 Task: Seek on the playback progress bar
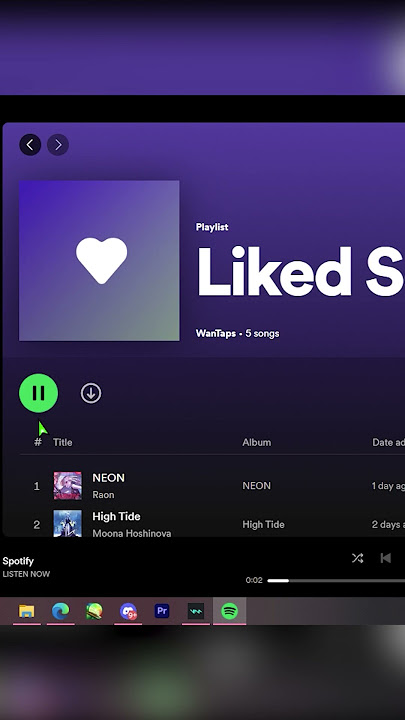pos(336,580)
